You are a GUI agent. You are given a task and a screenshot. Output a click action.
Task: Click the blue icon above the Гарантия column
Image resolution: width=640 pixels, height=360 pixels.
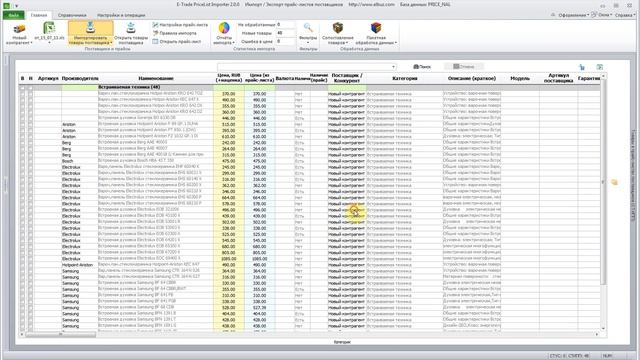[x=582, y=67]
